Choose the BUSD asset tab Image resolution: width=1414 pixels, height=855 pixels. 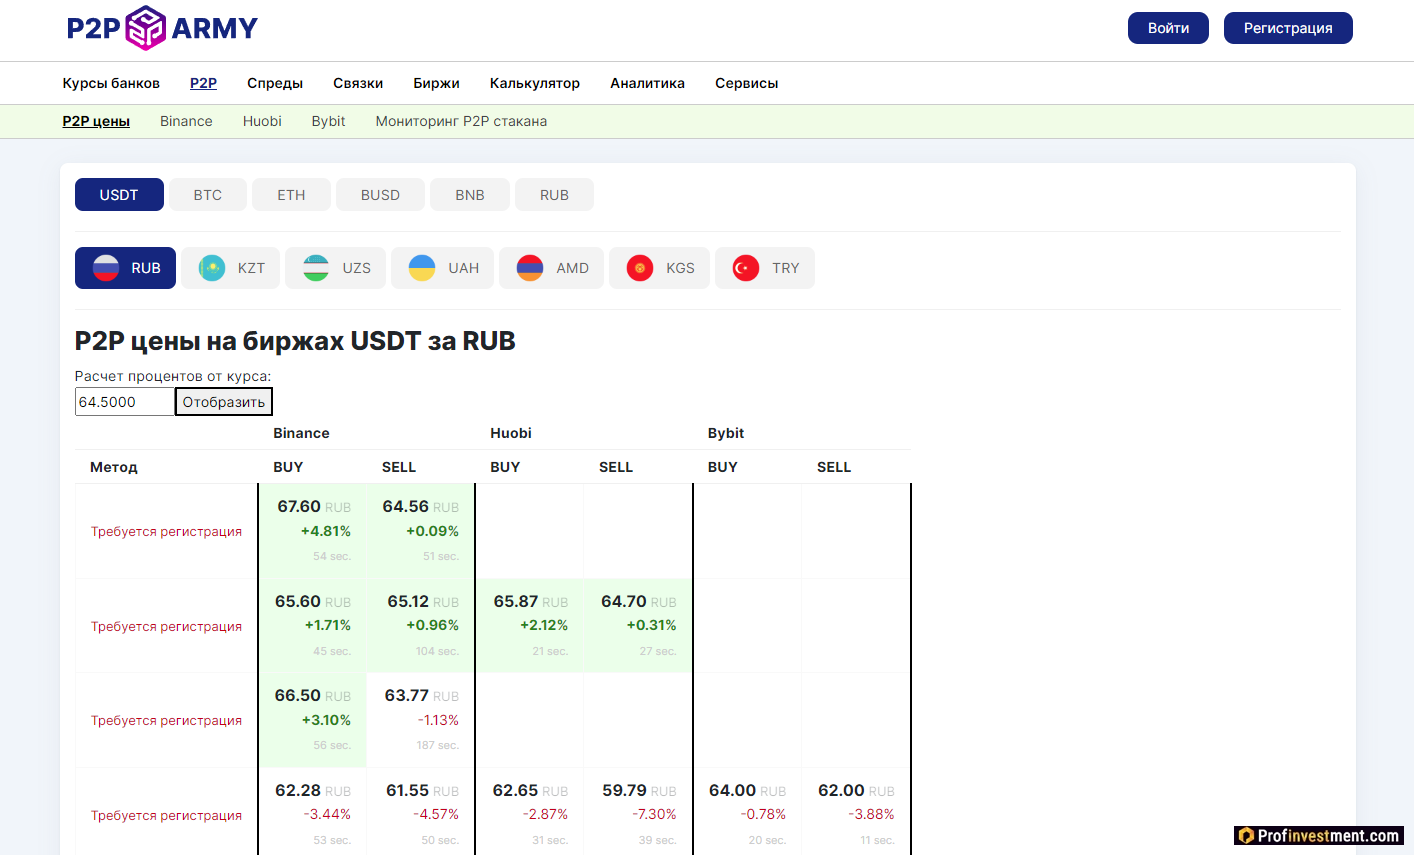pyautogui.click(x=380, y=195)
